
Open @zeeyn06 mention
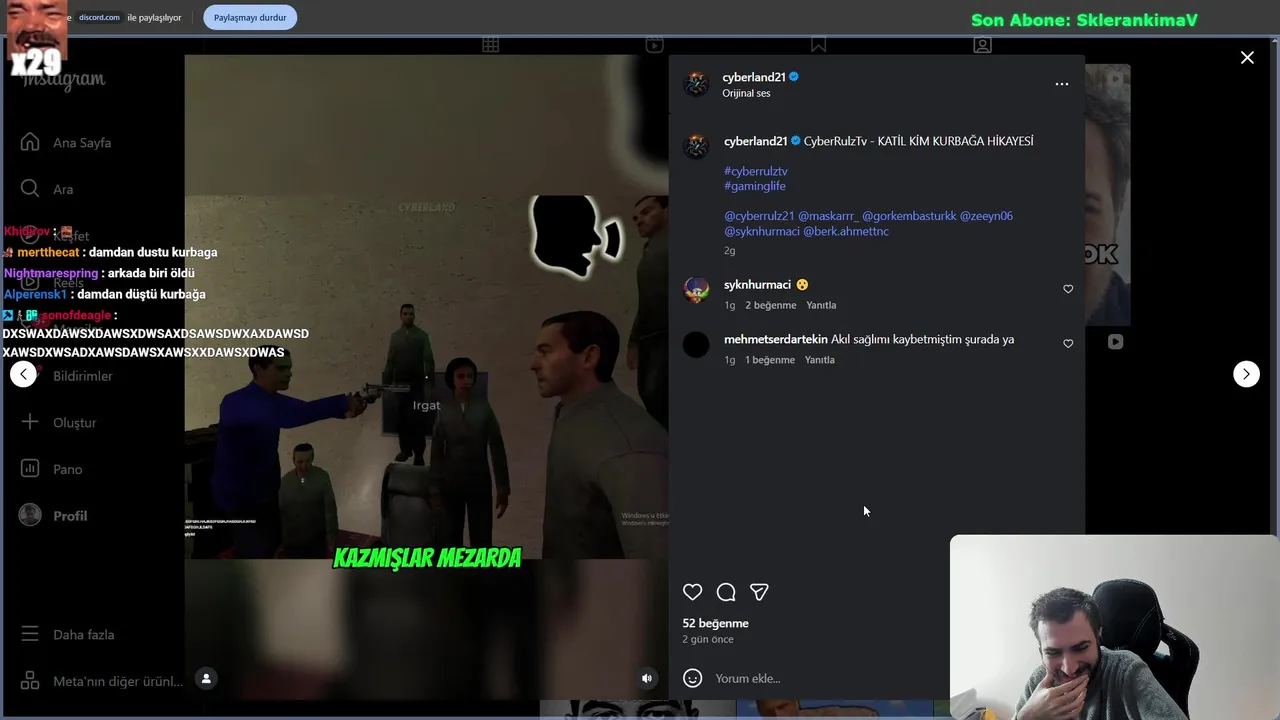coord(986,216)
